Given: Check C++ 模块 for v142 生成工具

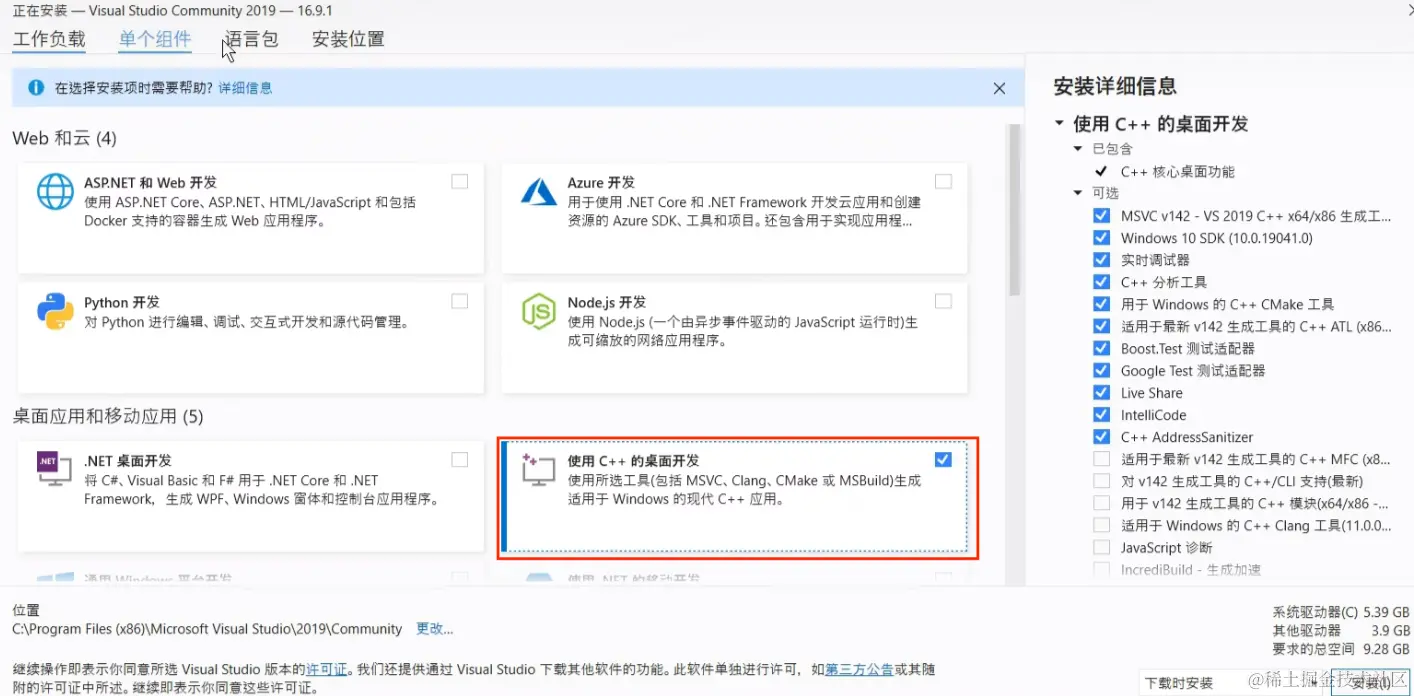Looking at the screenshot, I should [1101, 503].
